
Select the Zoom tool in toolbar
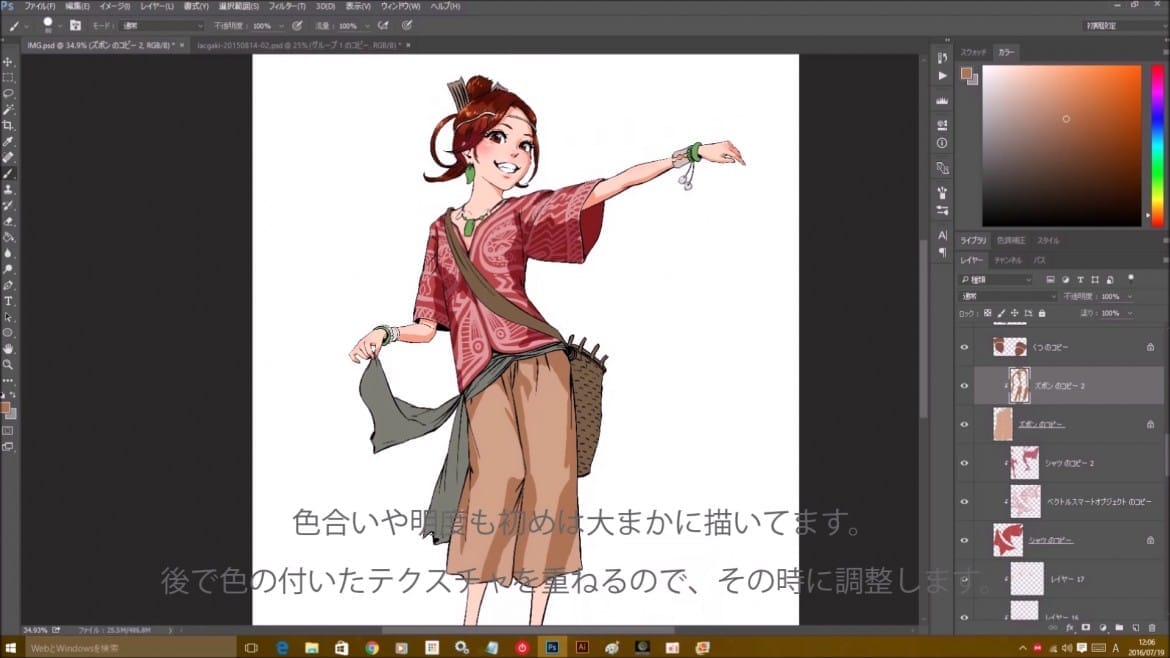click(8, 364)
